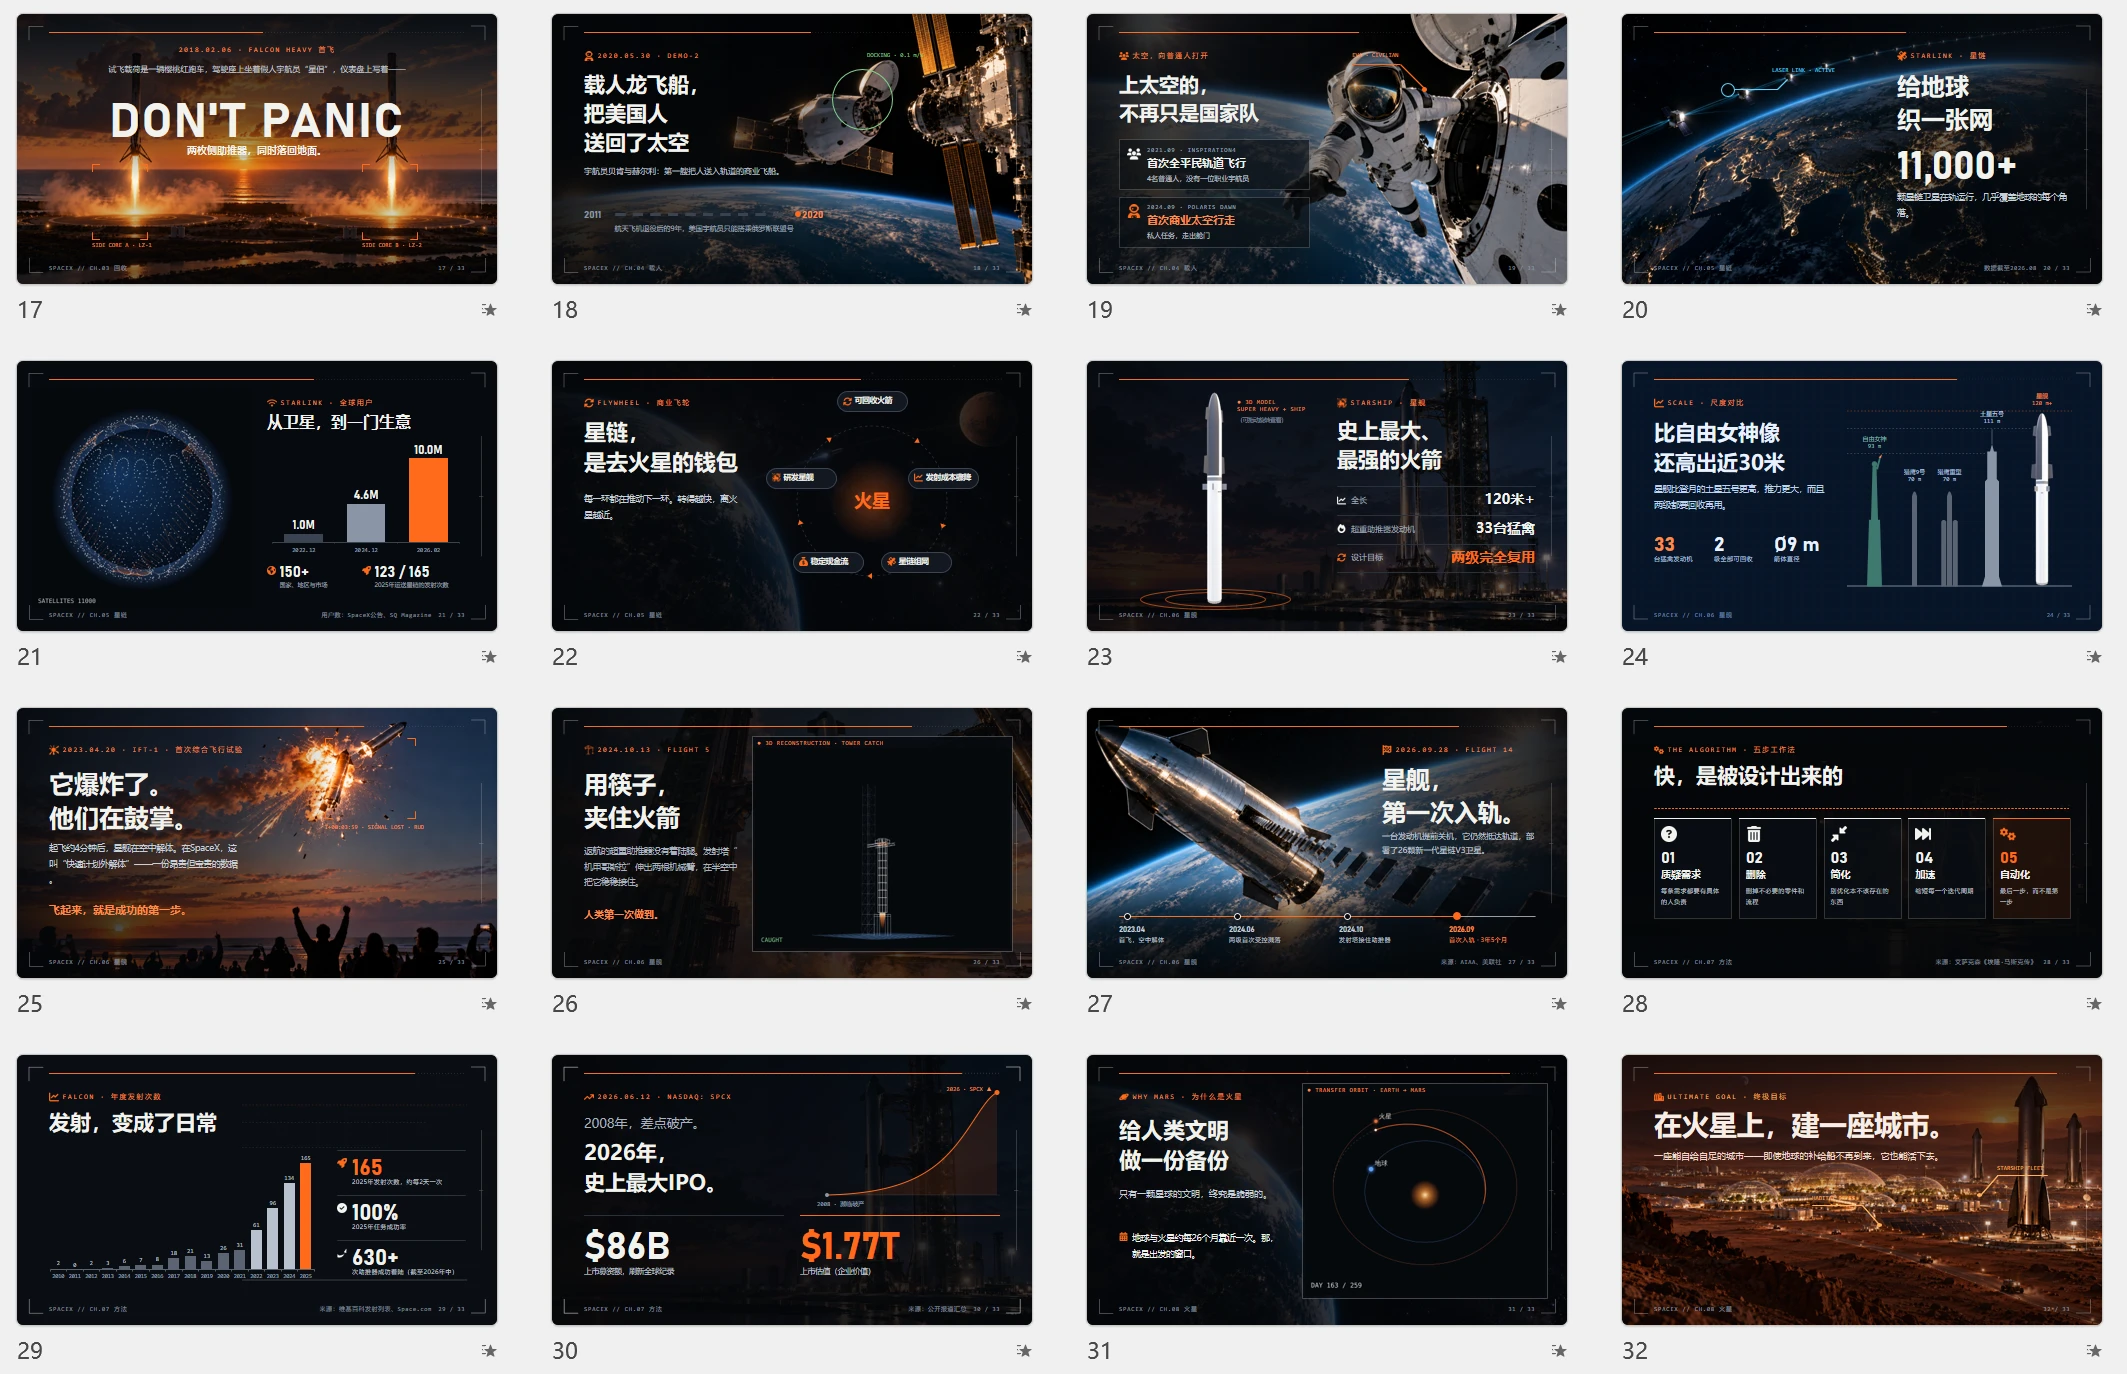Open slide 28 five-step algorithm thumbnail

[1862, 843]
